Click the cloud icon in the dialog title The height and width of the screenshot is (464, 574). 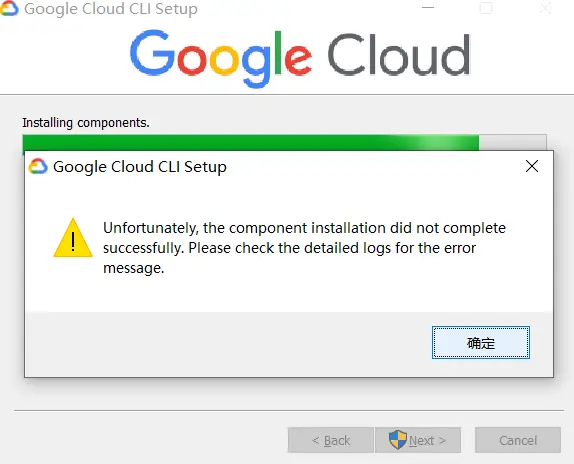38,166
